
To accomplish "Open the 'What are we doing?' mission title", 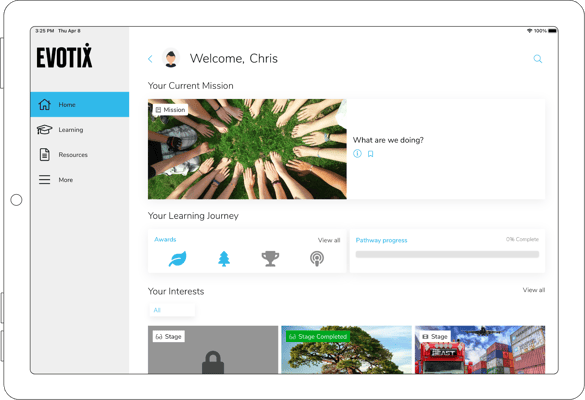I will pos(388,140).
